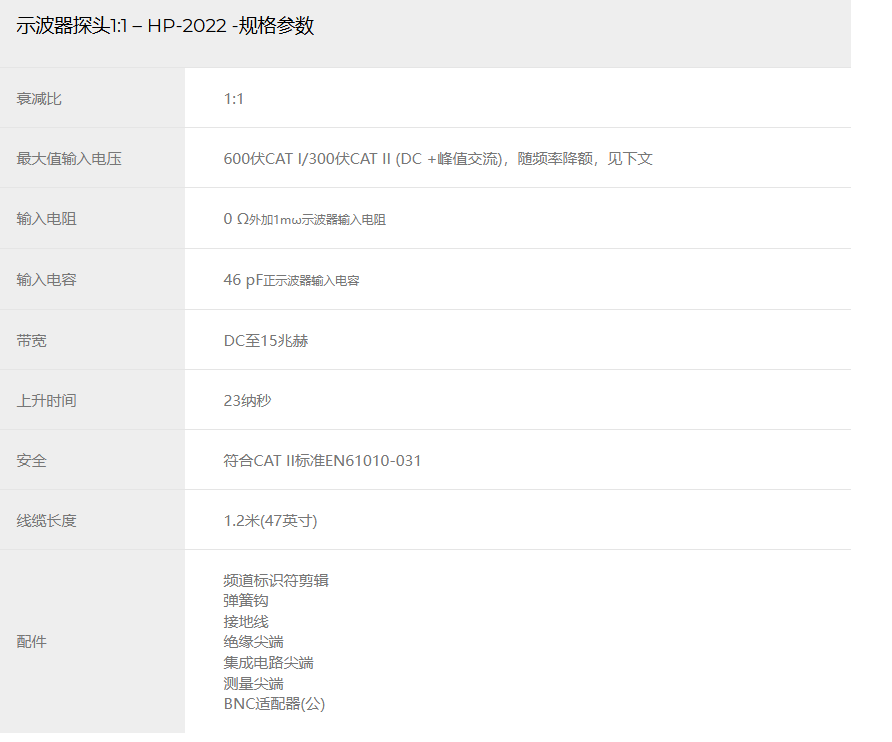Click the 600伏CAT I/300伏CAT II voltage value
Image resolution: width=892 pixels, height=742 pixels.
[437, 159]
